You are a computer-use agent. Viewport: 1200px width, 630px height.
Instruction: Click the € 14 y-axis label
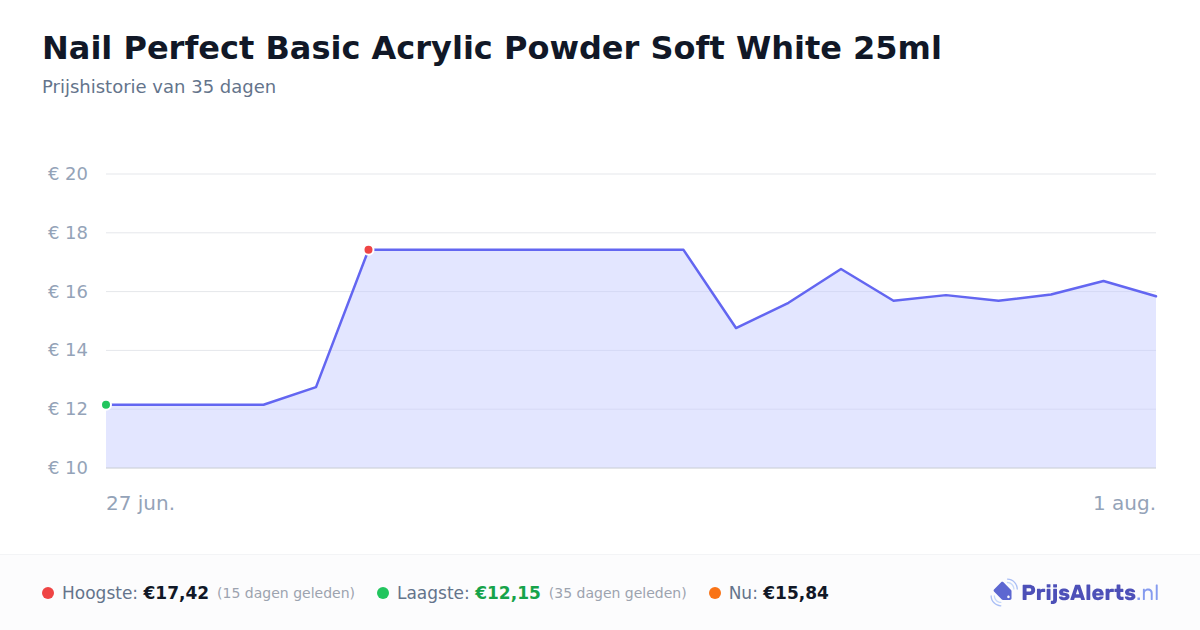point(68,350)
